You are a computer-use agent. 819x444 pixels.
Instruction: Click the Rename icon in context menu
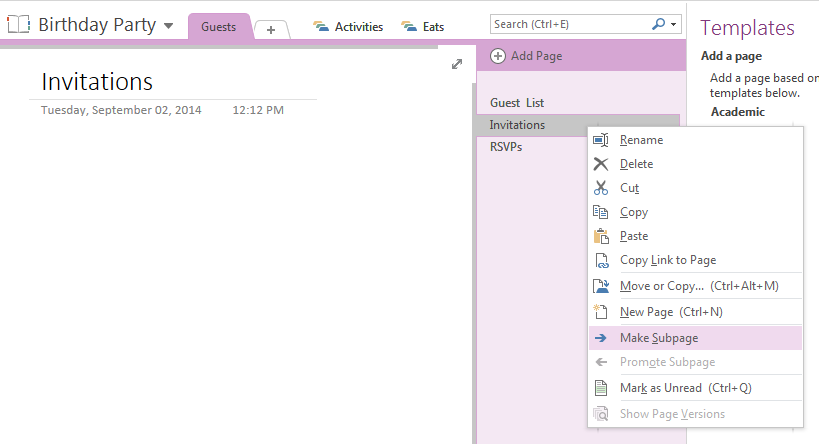[601, 140]
